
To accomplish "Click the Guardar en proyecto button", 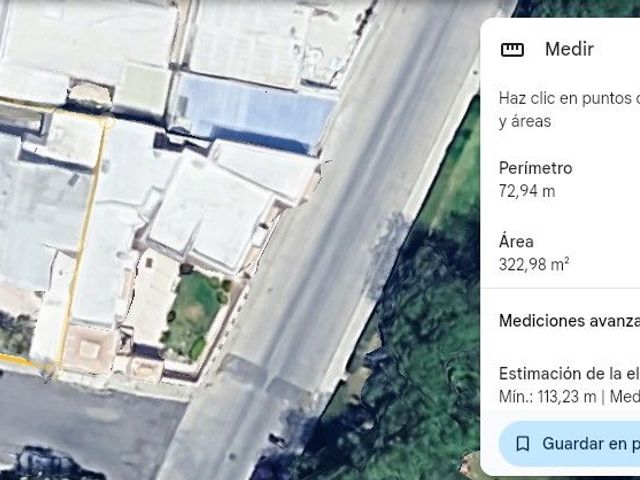I will tap(569, 444).
